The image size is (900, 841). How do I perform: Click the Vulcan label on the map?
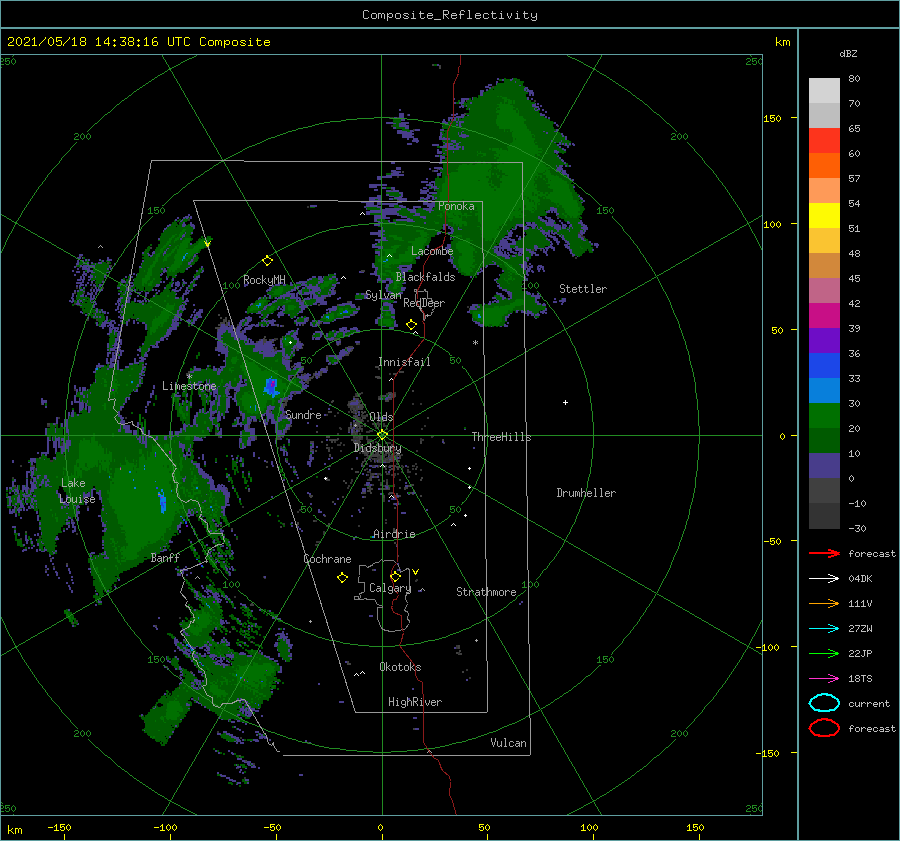click(509, 743)
